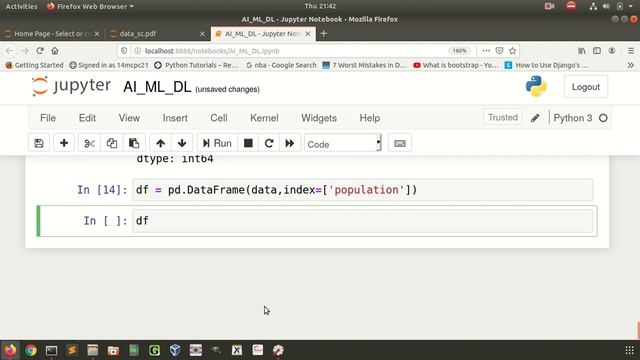
Task: Click the browser back arrow
Action: coord(9,51)
